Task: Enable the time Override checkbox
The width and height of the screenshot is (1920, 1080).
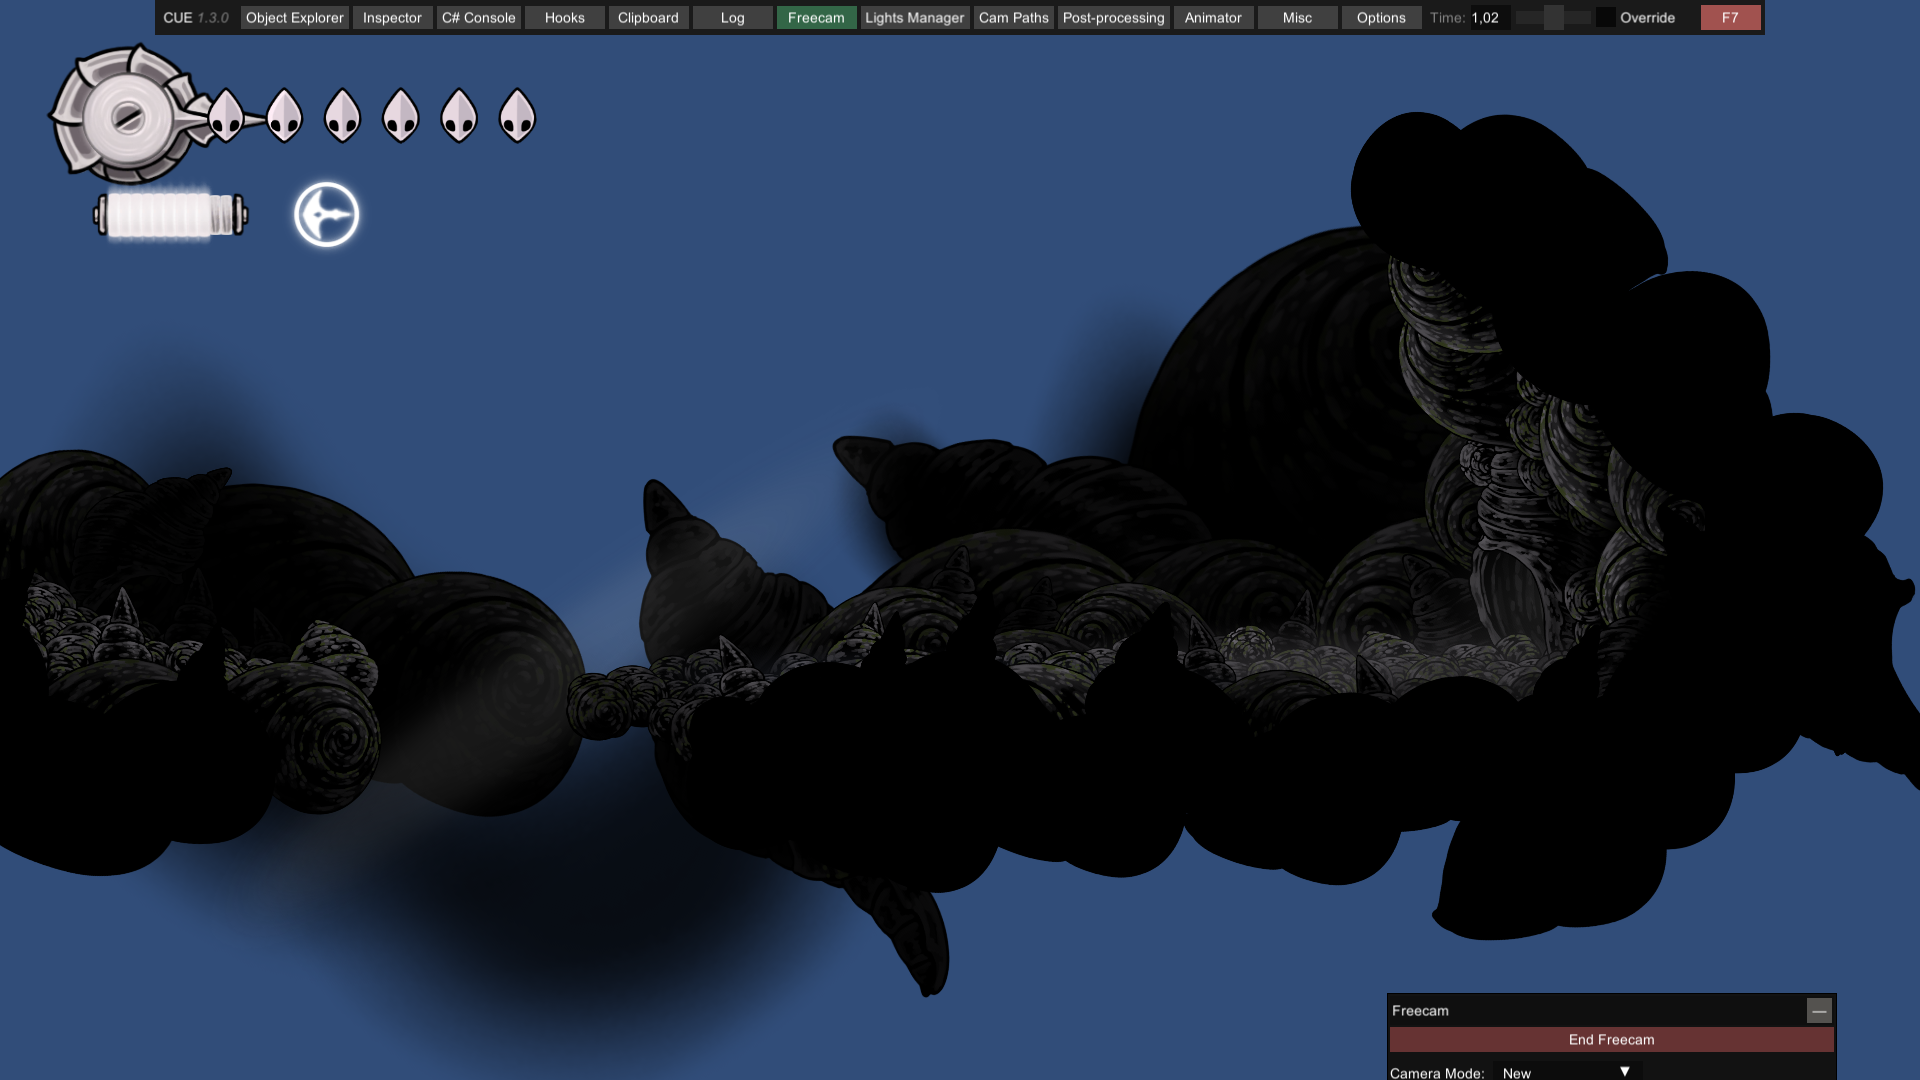Action: click(x=1605, y=18)
